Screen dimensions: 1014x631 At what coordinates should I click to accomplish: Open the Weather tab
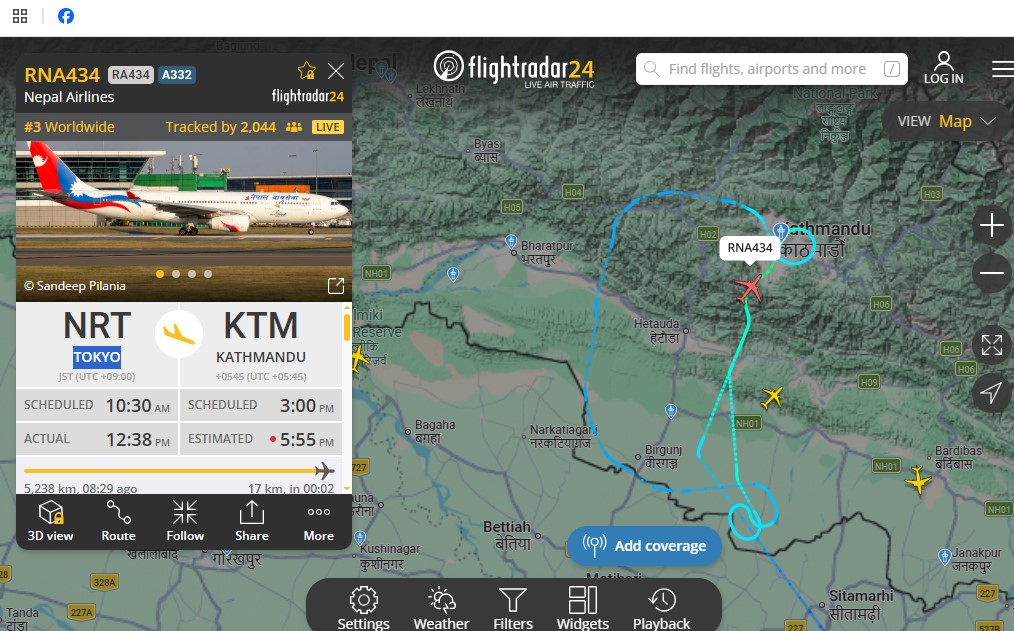(x=442, y=608)
